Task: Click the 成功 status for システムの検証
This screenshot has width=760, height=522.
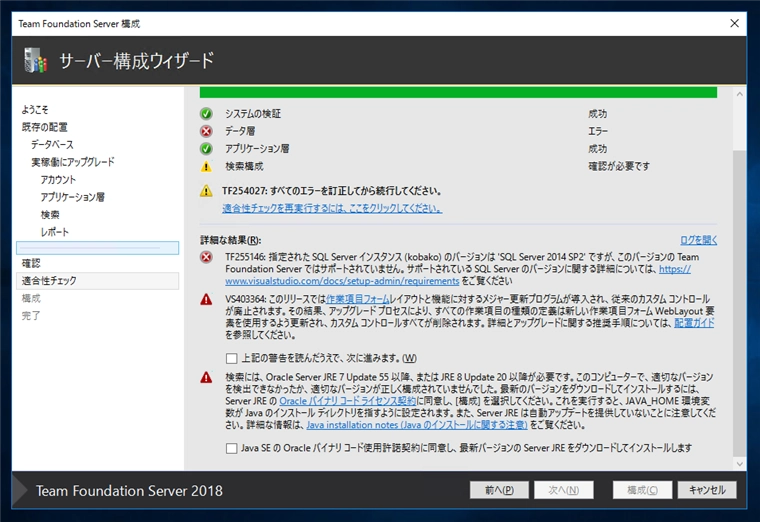Action: pyautogui.click(x=598, y=113)
